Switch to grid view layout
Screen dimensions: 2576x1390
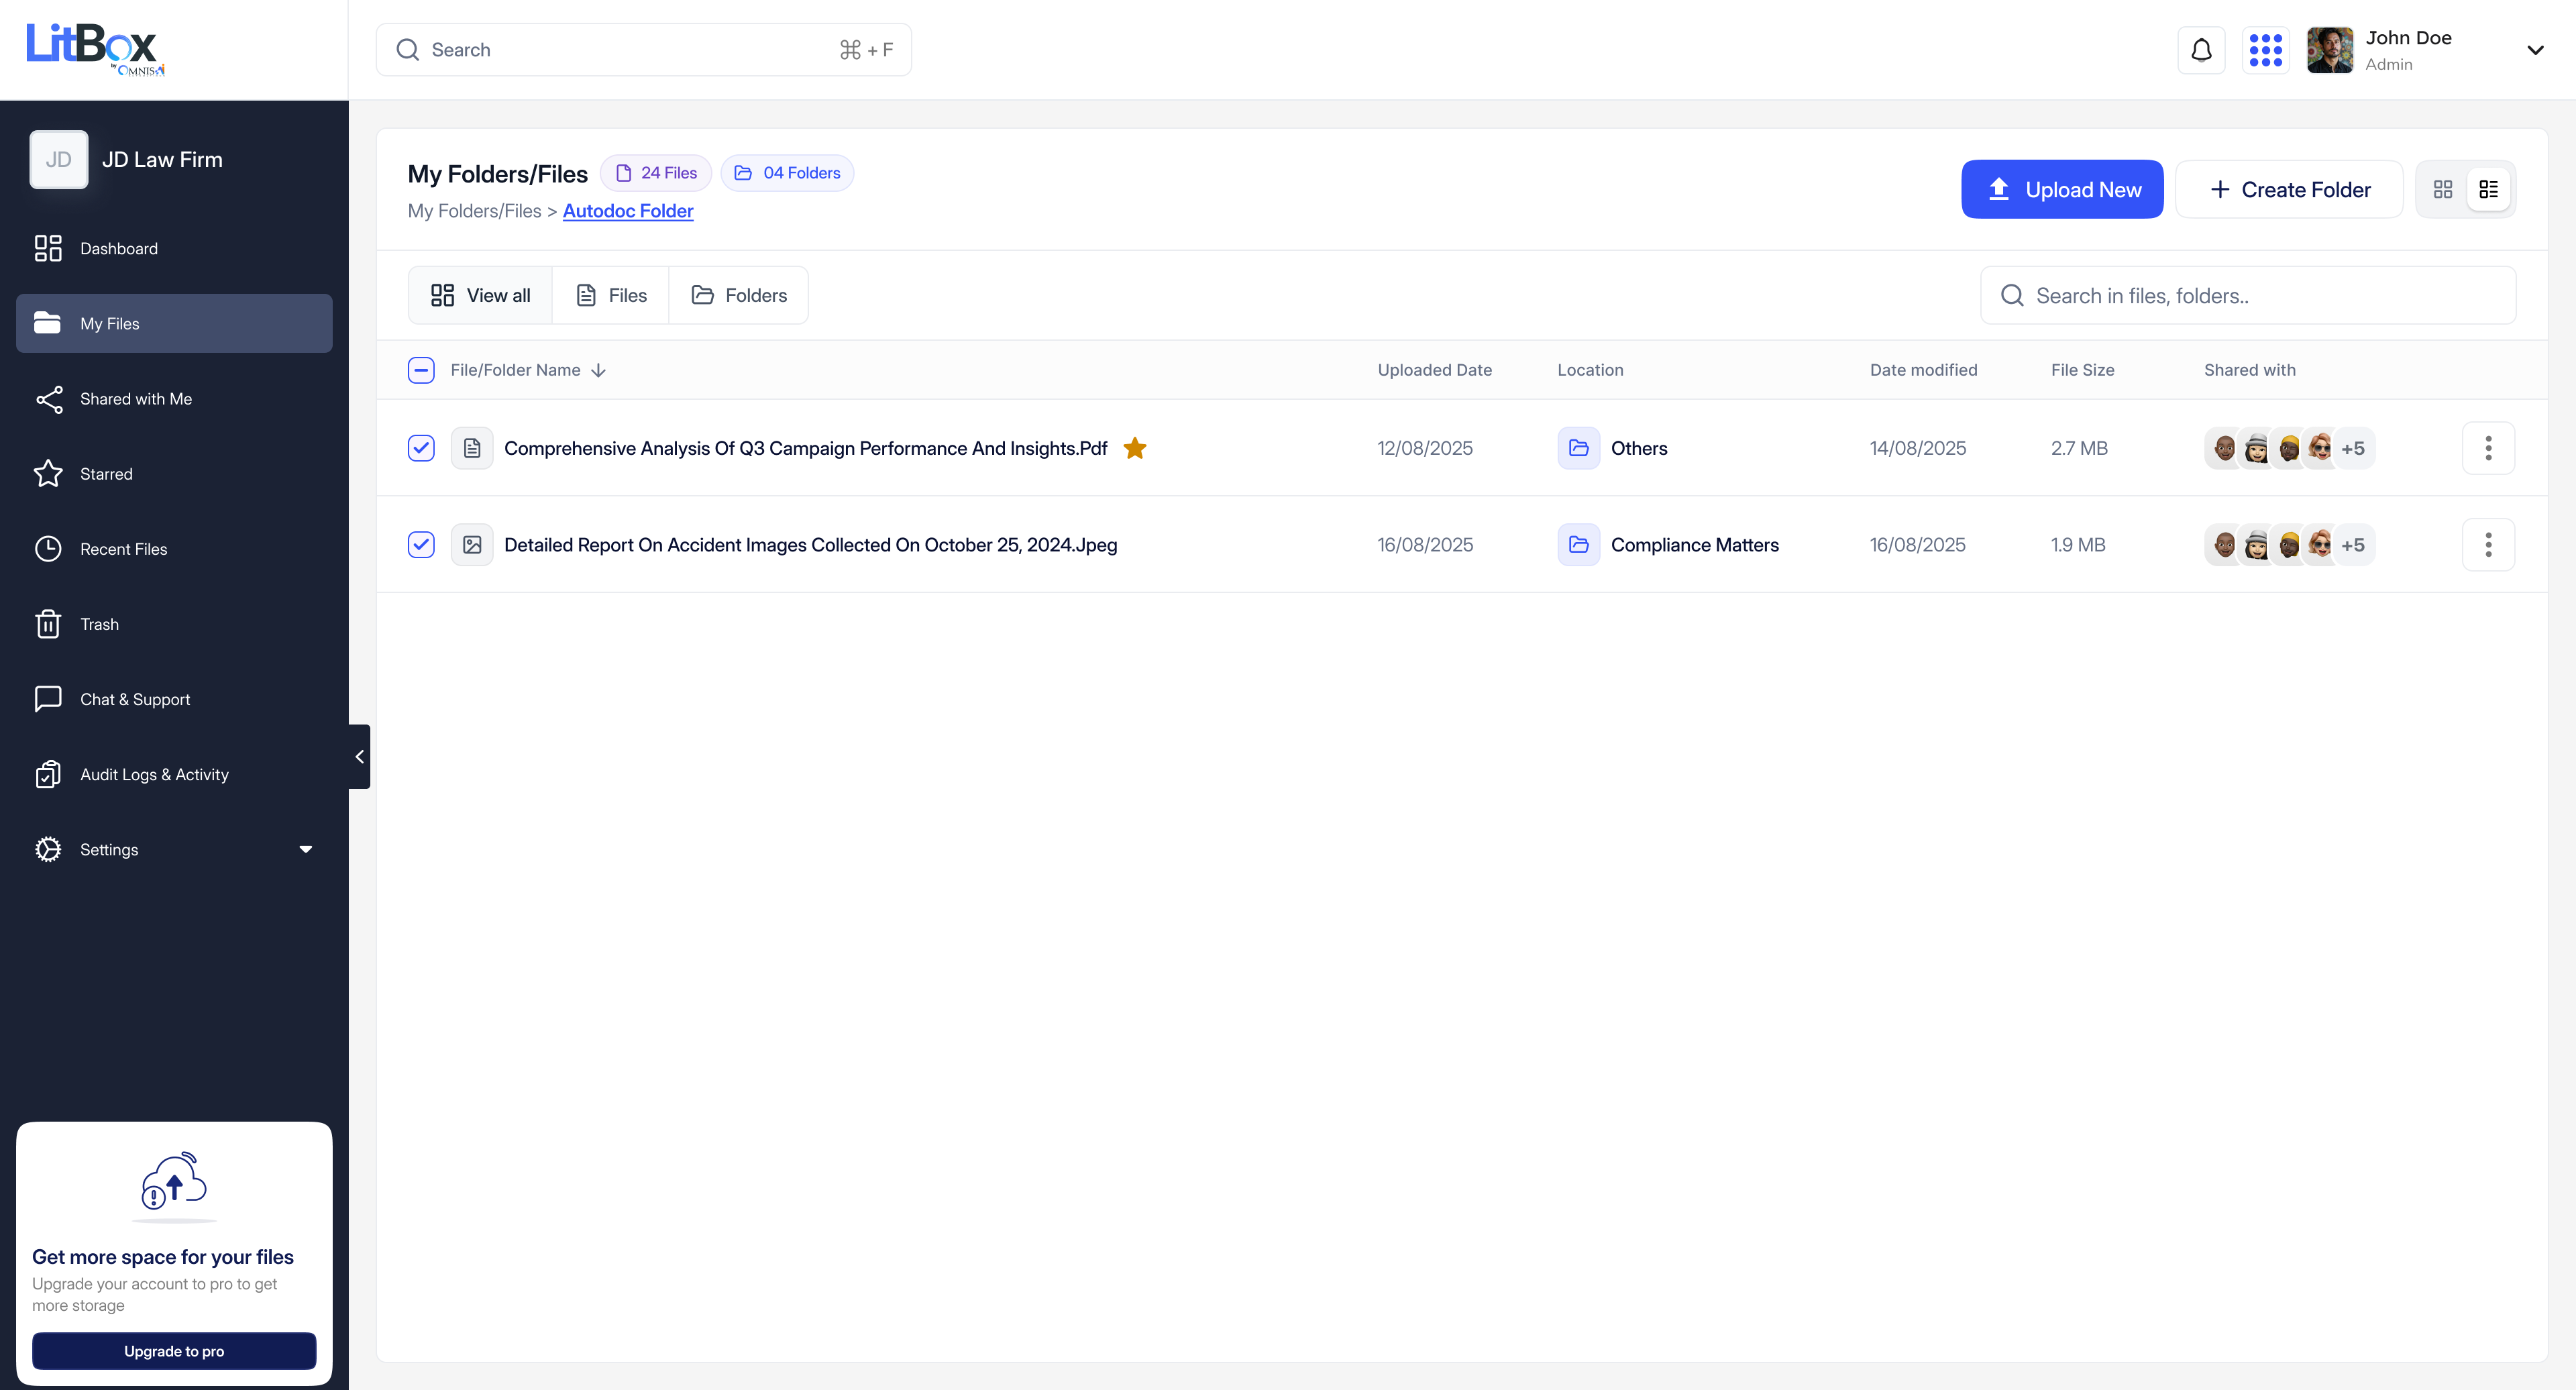point(2442,189)
